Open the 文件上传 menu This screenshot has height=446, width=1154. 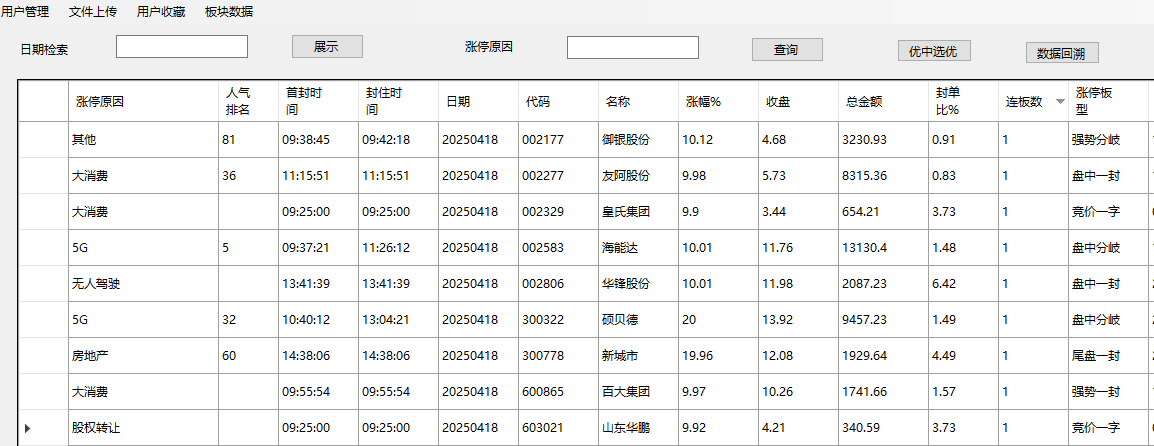[93, 11]
